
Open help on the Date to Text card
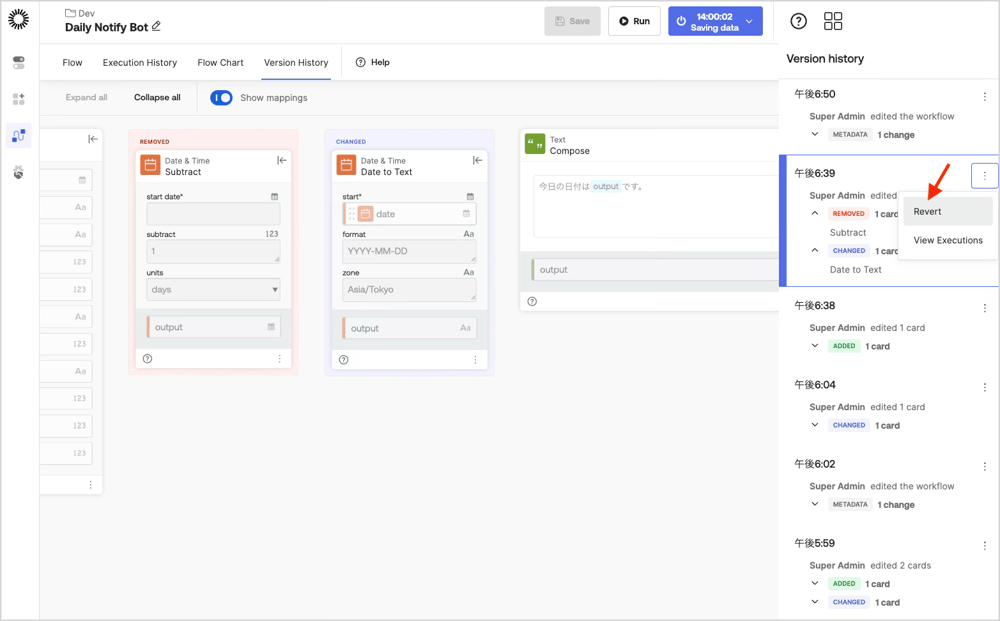[x=344, y=360]
